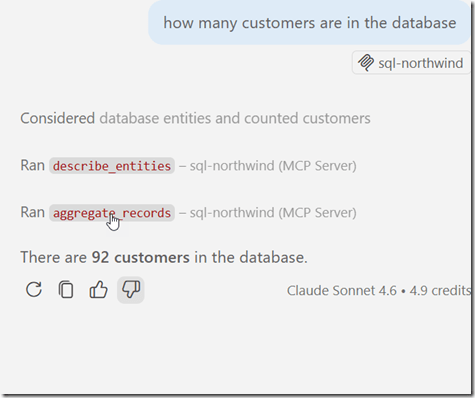This screenshot has width=475, height=398.
Task: Expand the Considered database entities reasoning
Action: click(x=195, y=118)
